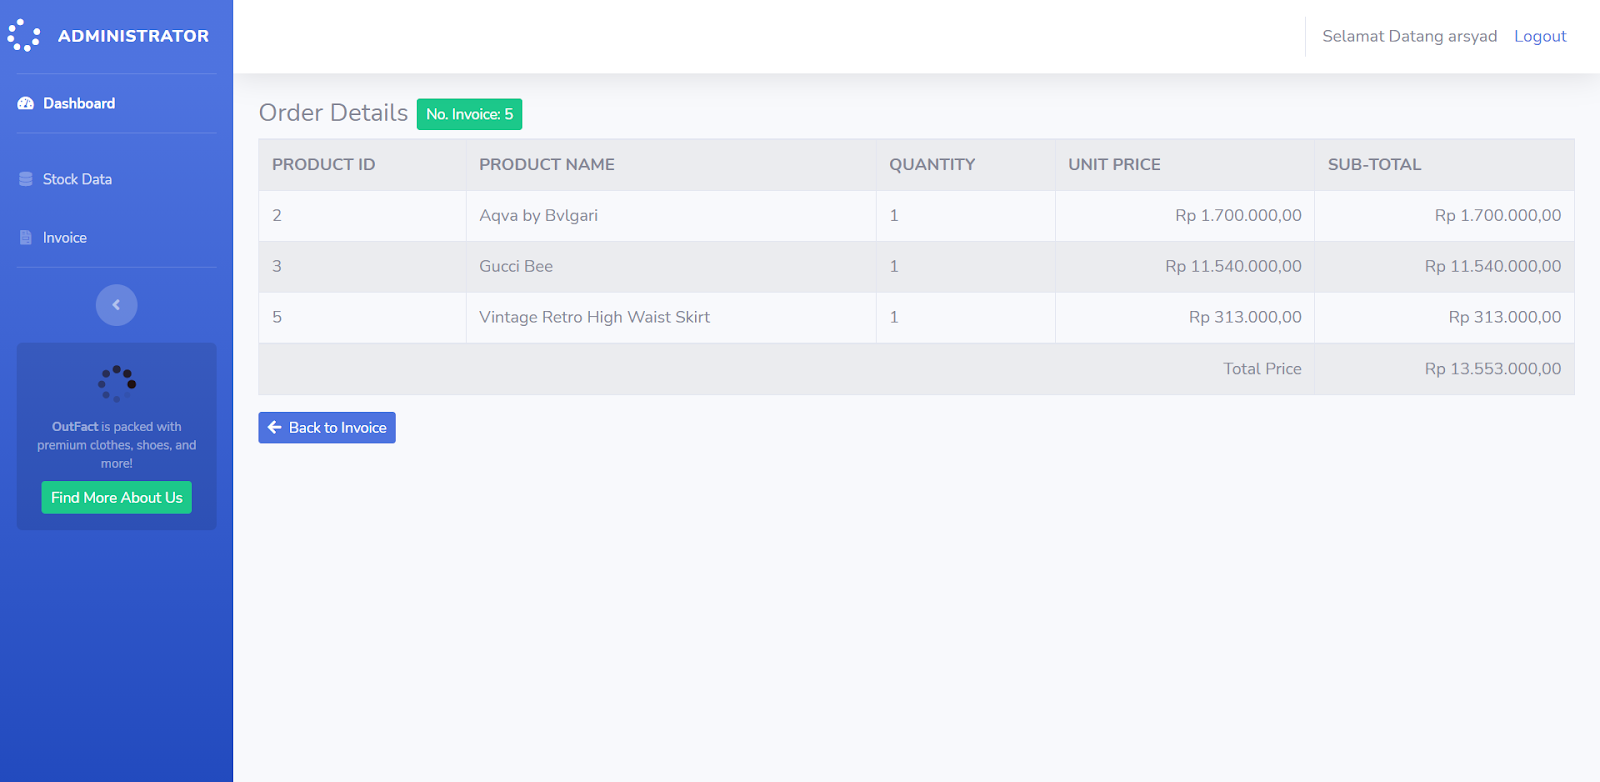Select the Vintage Retro High Waist Skirt cell
Image resolution: width=1600 pixels, height=782 pixels.
coord(671,317)
